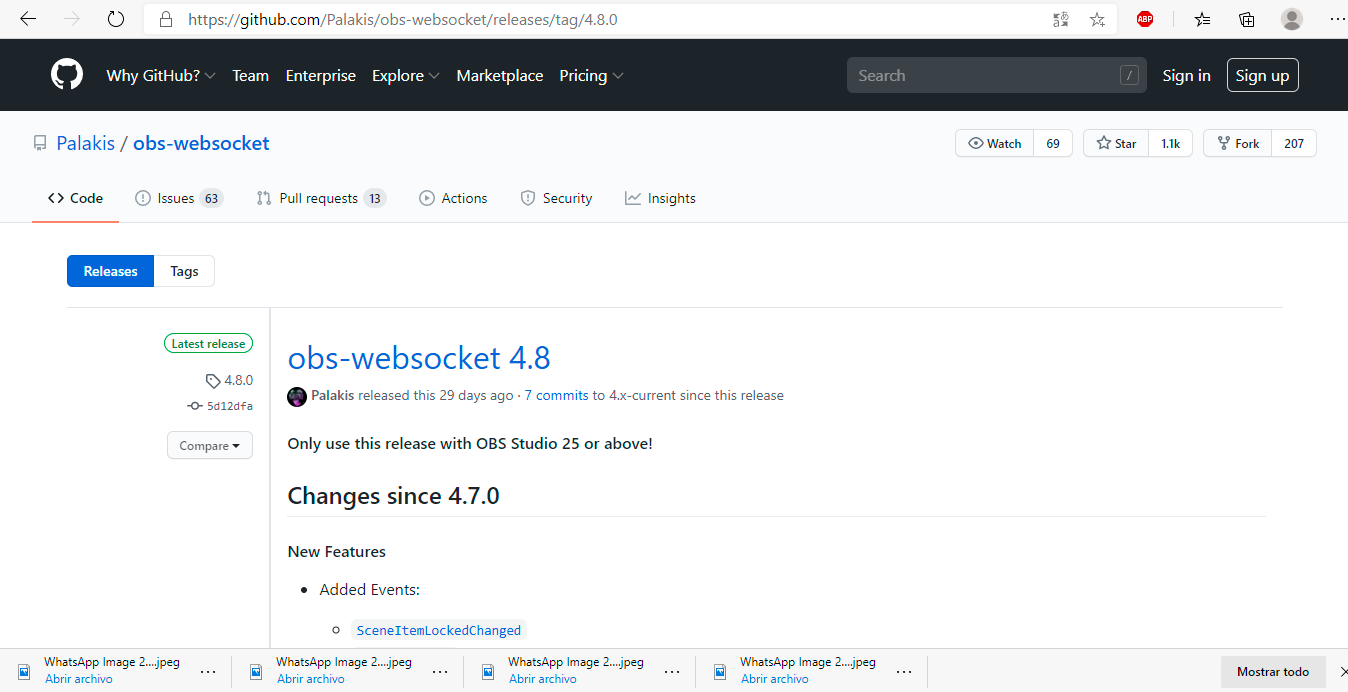Refresh the page with reload icon
1348x692 pixels.
point(116,19)
